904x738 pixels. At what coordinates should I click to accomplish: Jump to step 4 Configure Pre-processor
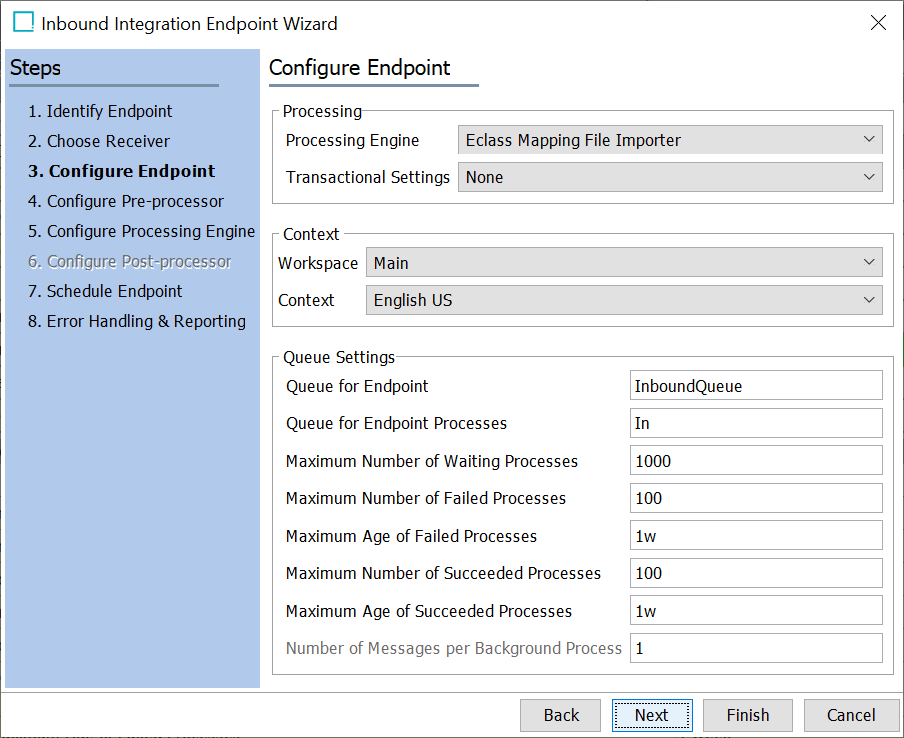pos(126,201)
